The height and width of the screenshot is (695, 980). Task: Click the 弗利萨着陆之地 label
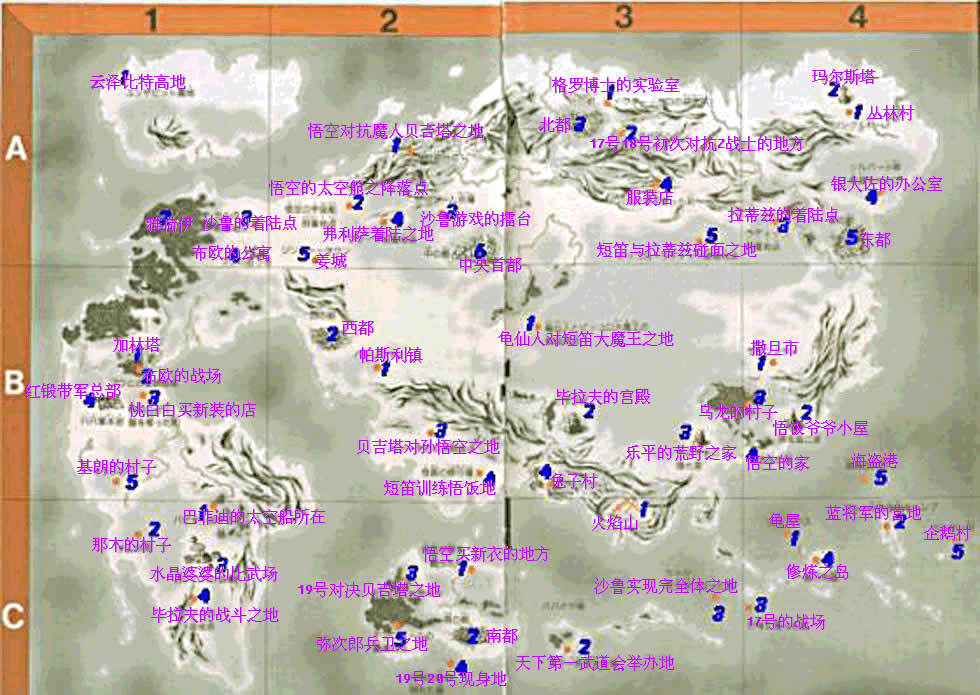[x=378, y=234]
